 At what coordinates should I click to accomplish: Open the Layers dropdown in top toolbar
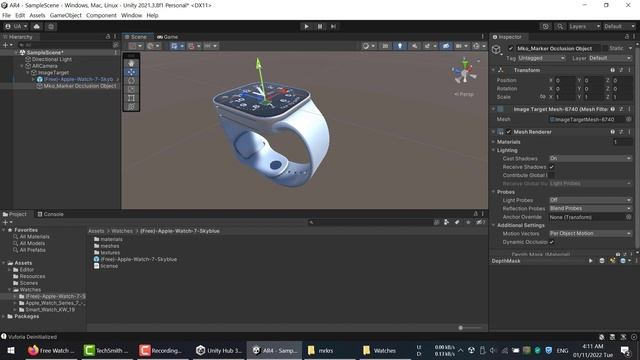pos(584,27)
